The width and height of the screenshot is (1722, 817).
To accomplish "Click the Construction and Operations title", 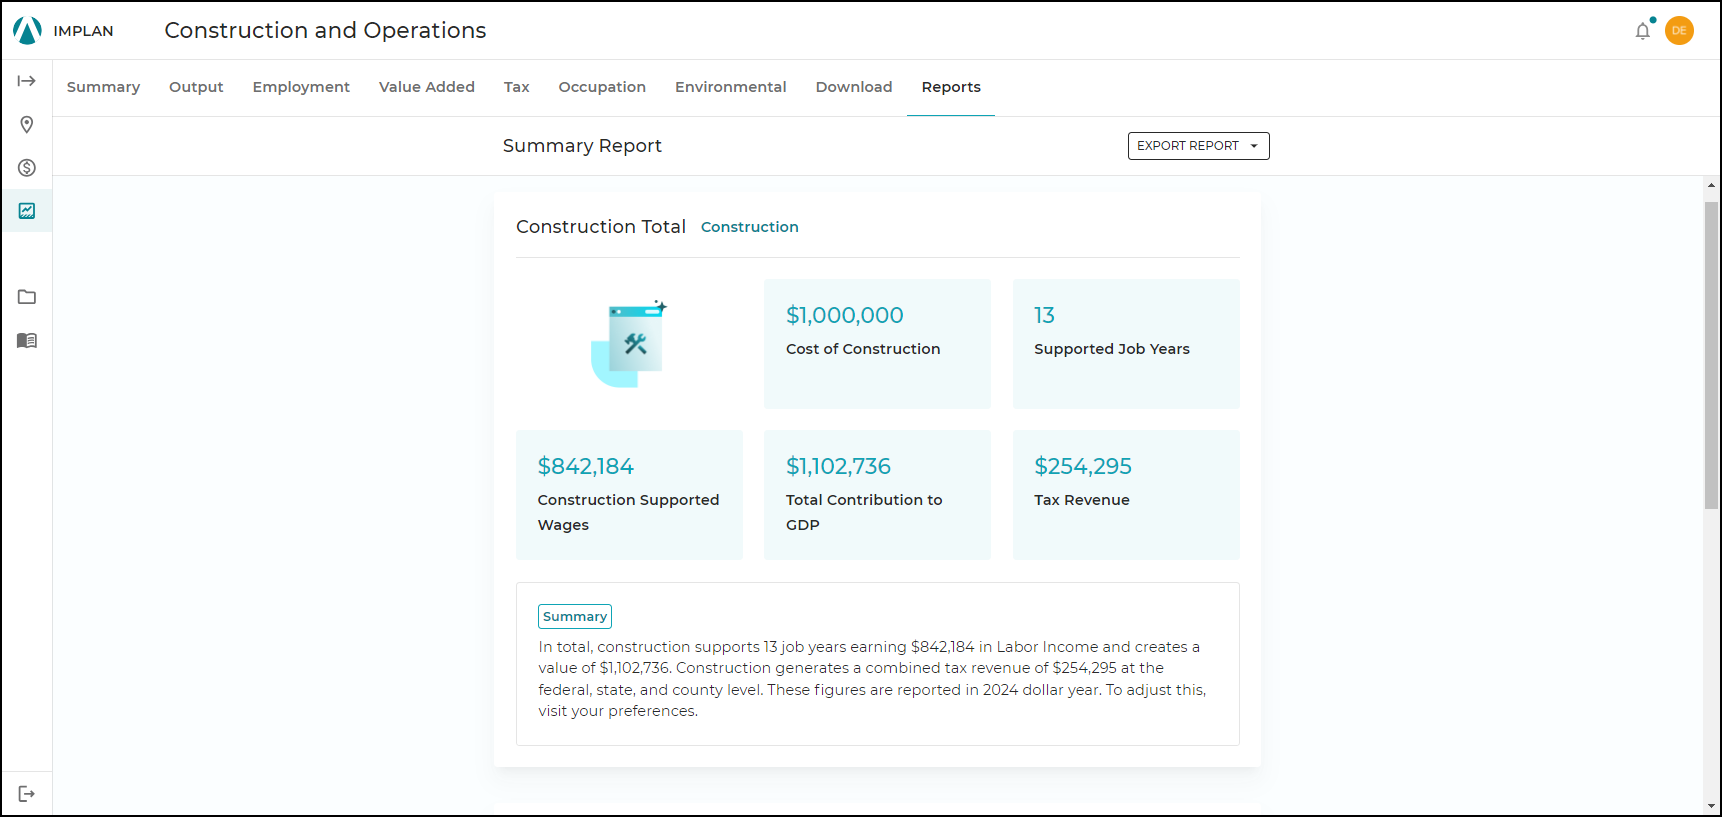I will click(x=325, y=31).
